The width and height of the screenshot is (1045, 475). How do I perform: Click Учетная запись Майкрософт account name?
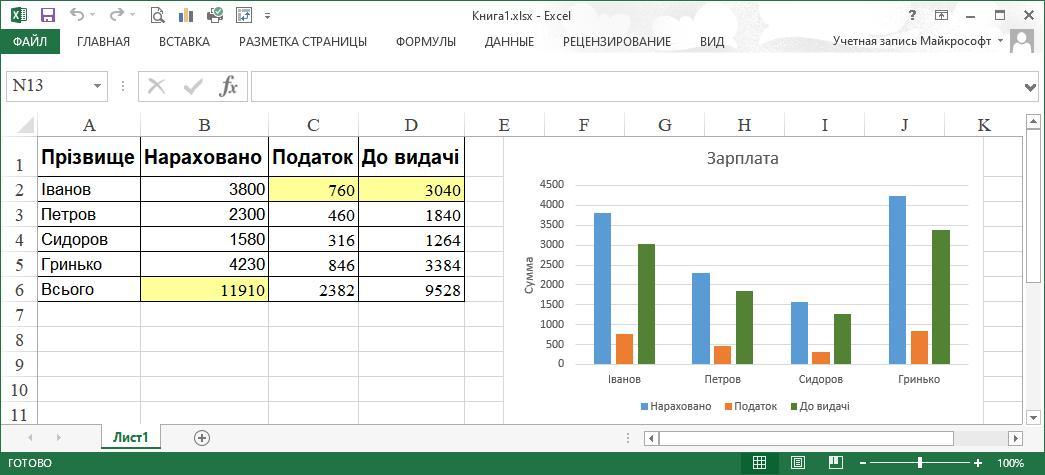click(x=912, y=41)
